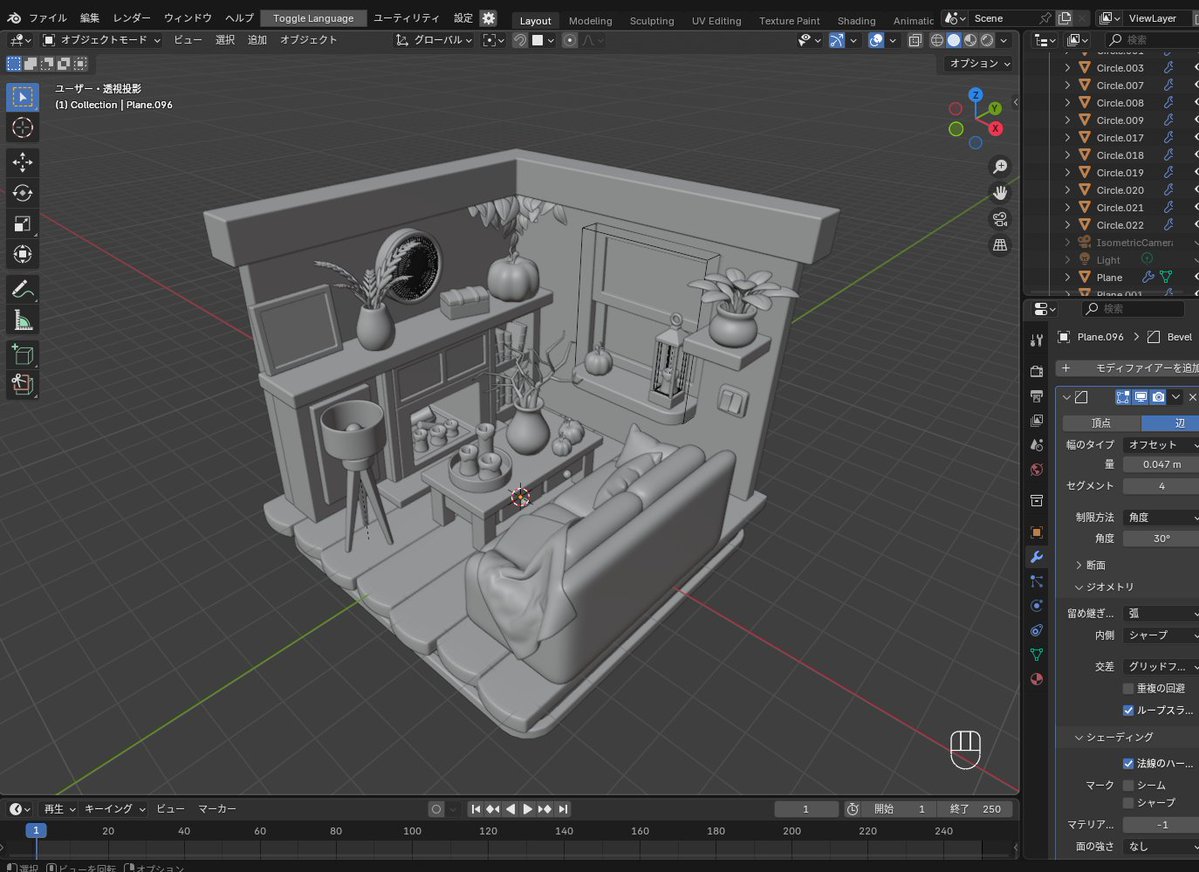Click the settings gear icon in top bar

click(489, 18)
